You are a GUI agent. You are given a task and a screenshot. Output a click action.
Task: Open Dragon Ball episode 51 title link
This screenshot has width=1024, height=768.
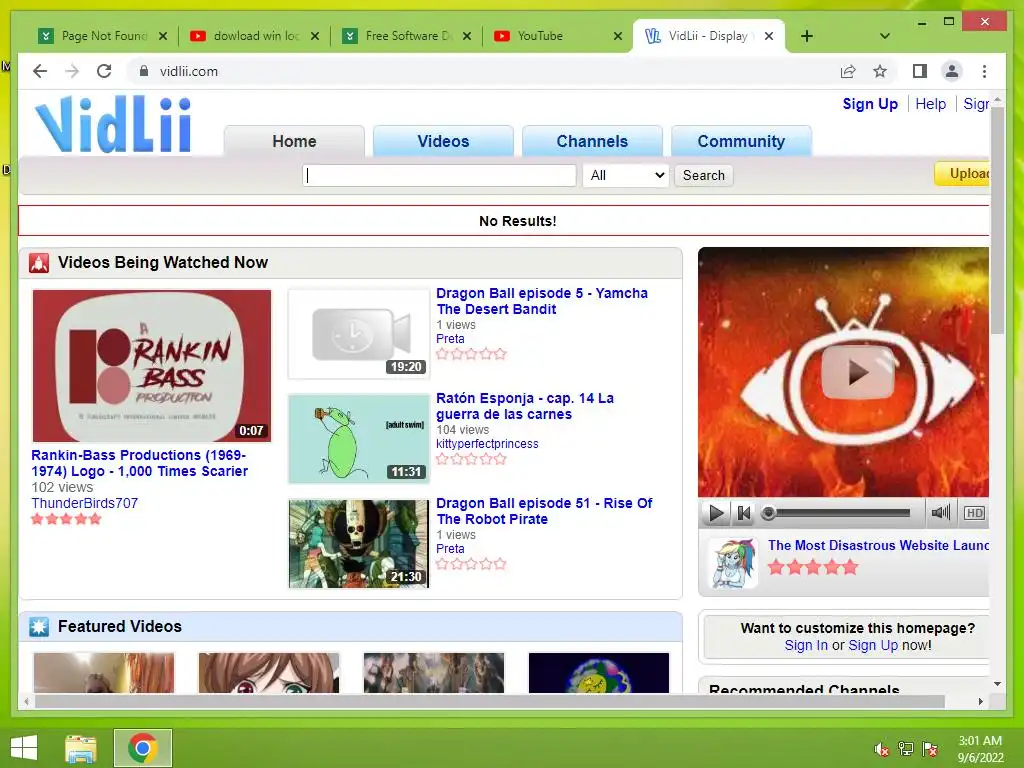(544, 511)
